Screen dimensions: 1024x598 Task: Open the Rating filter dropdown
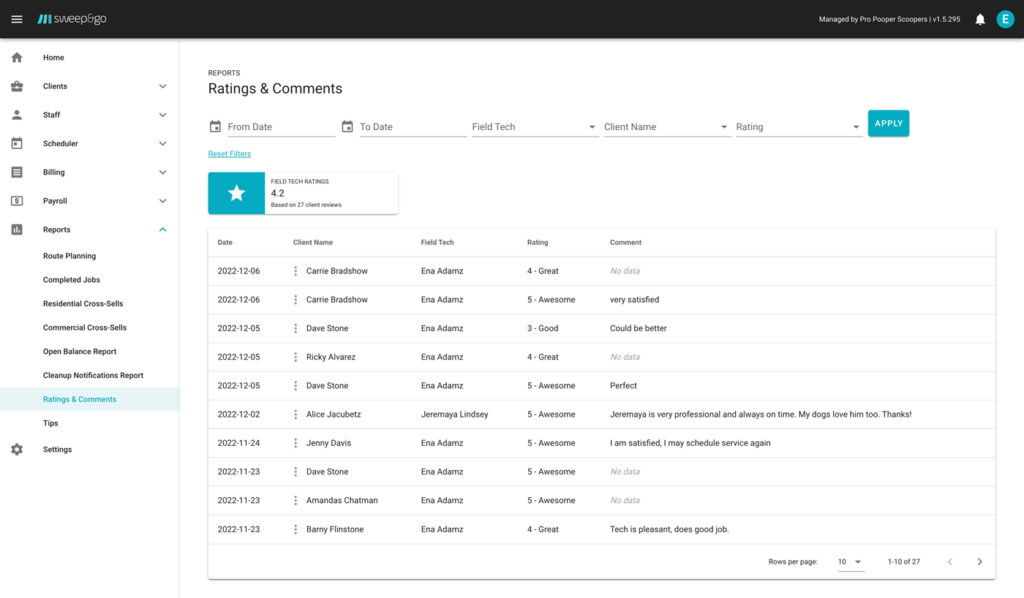798,127
